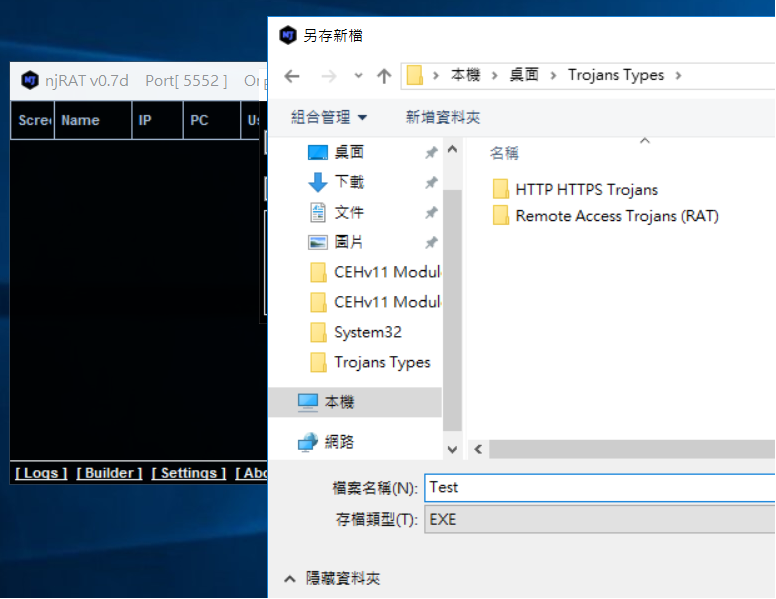Go up one folder level
The height and width of the screenshot is (599, 776).
[x=384, y=76]
